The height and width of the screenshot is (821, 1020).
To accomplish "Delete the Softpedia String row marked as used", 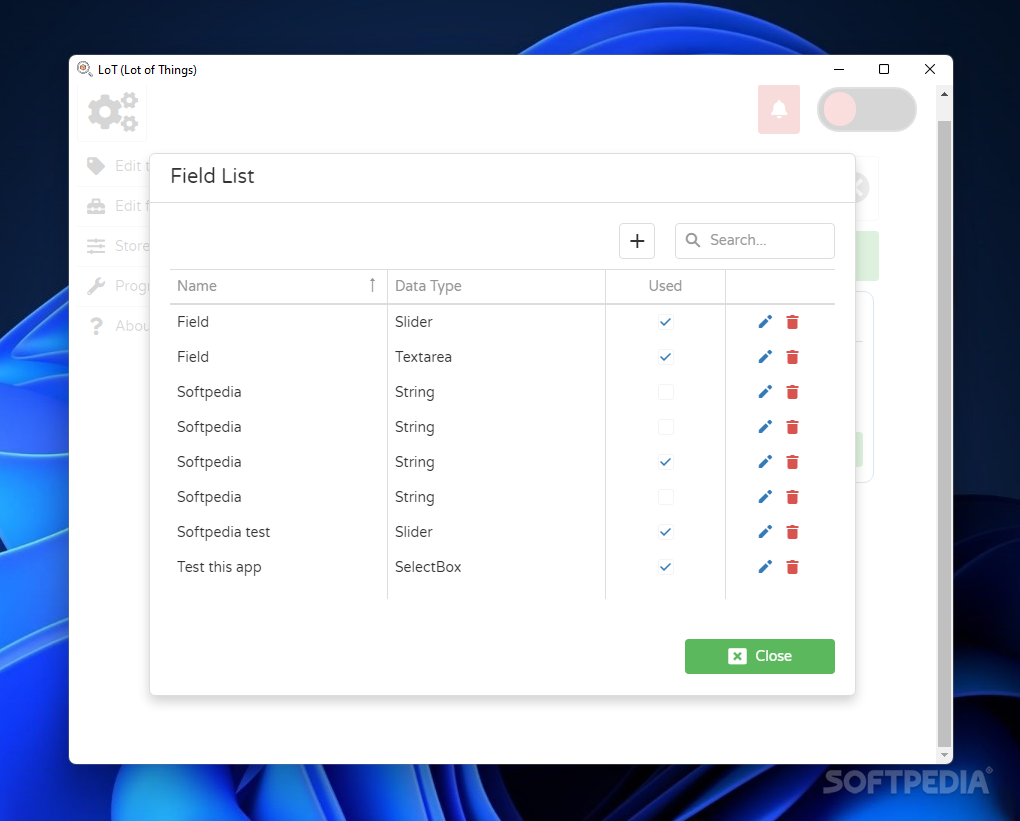I will [792, 462].
